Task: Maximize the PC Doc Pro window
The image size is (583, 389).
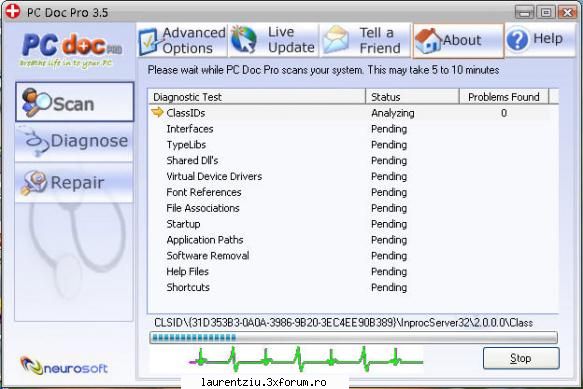Action: [546, 12]
